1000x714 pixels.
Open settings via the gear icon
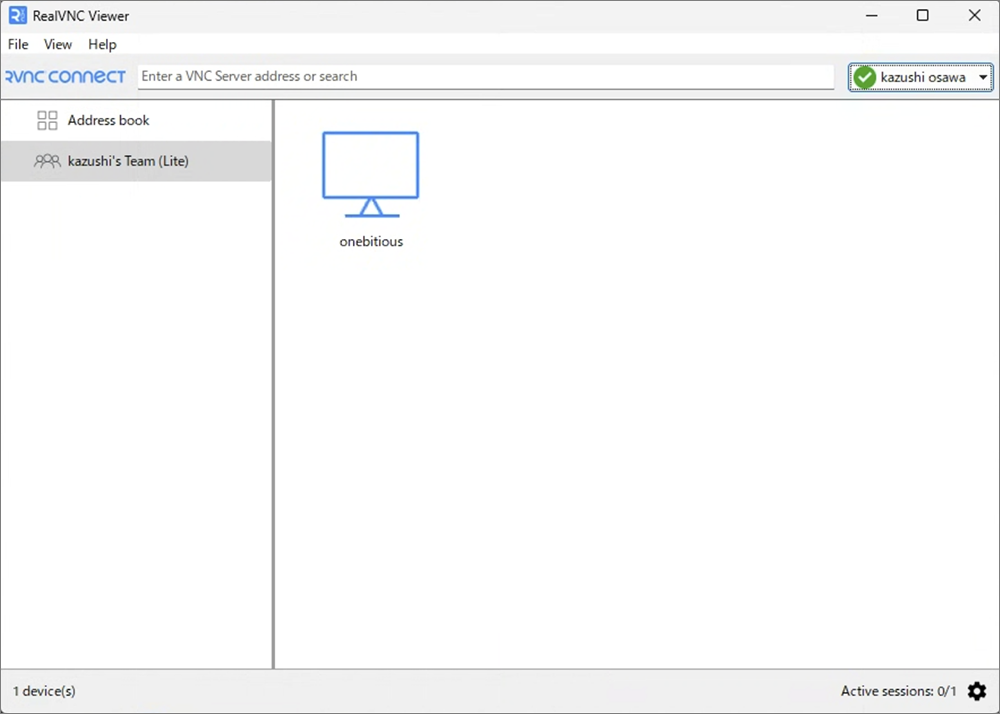point(977,691)
